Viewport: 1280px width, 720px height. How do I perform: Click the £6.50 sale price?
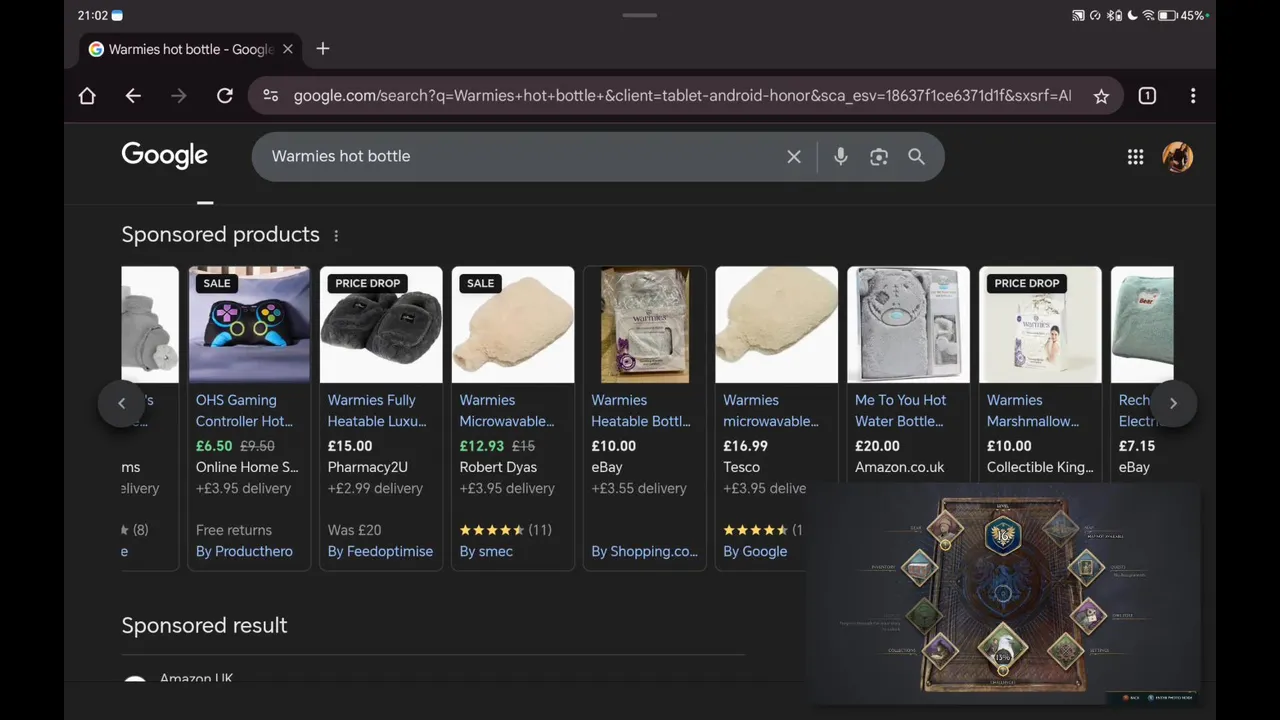[214, 446]
